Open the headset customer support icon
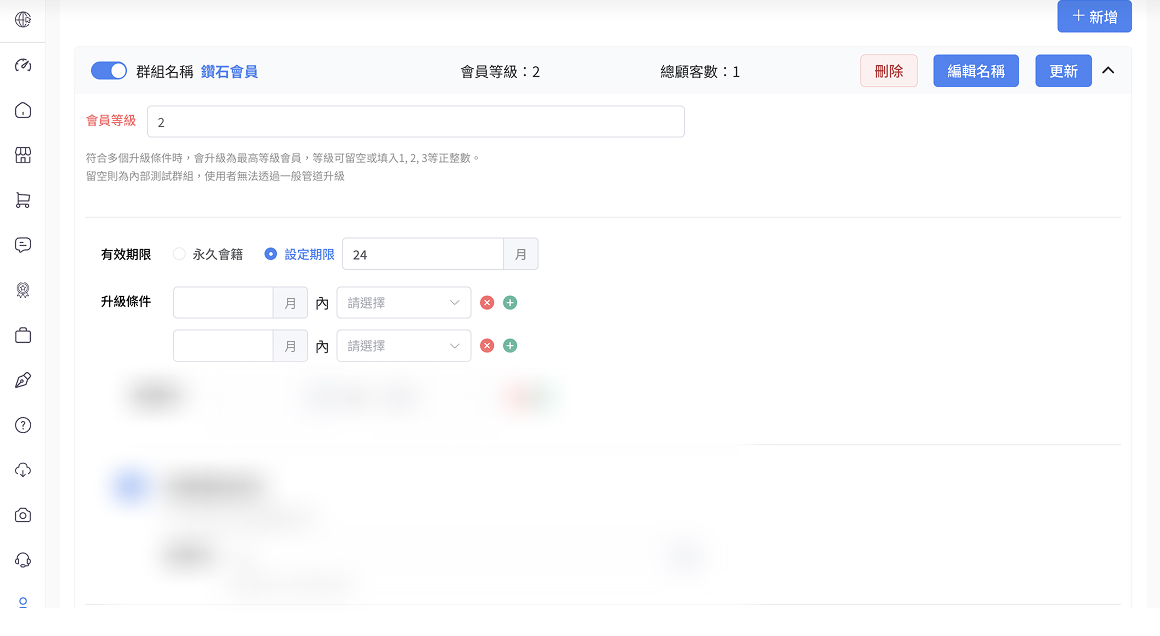The image size is (1160, 636). 22,560
